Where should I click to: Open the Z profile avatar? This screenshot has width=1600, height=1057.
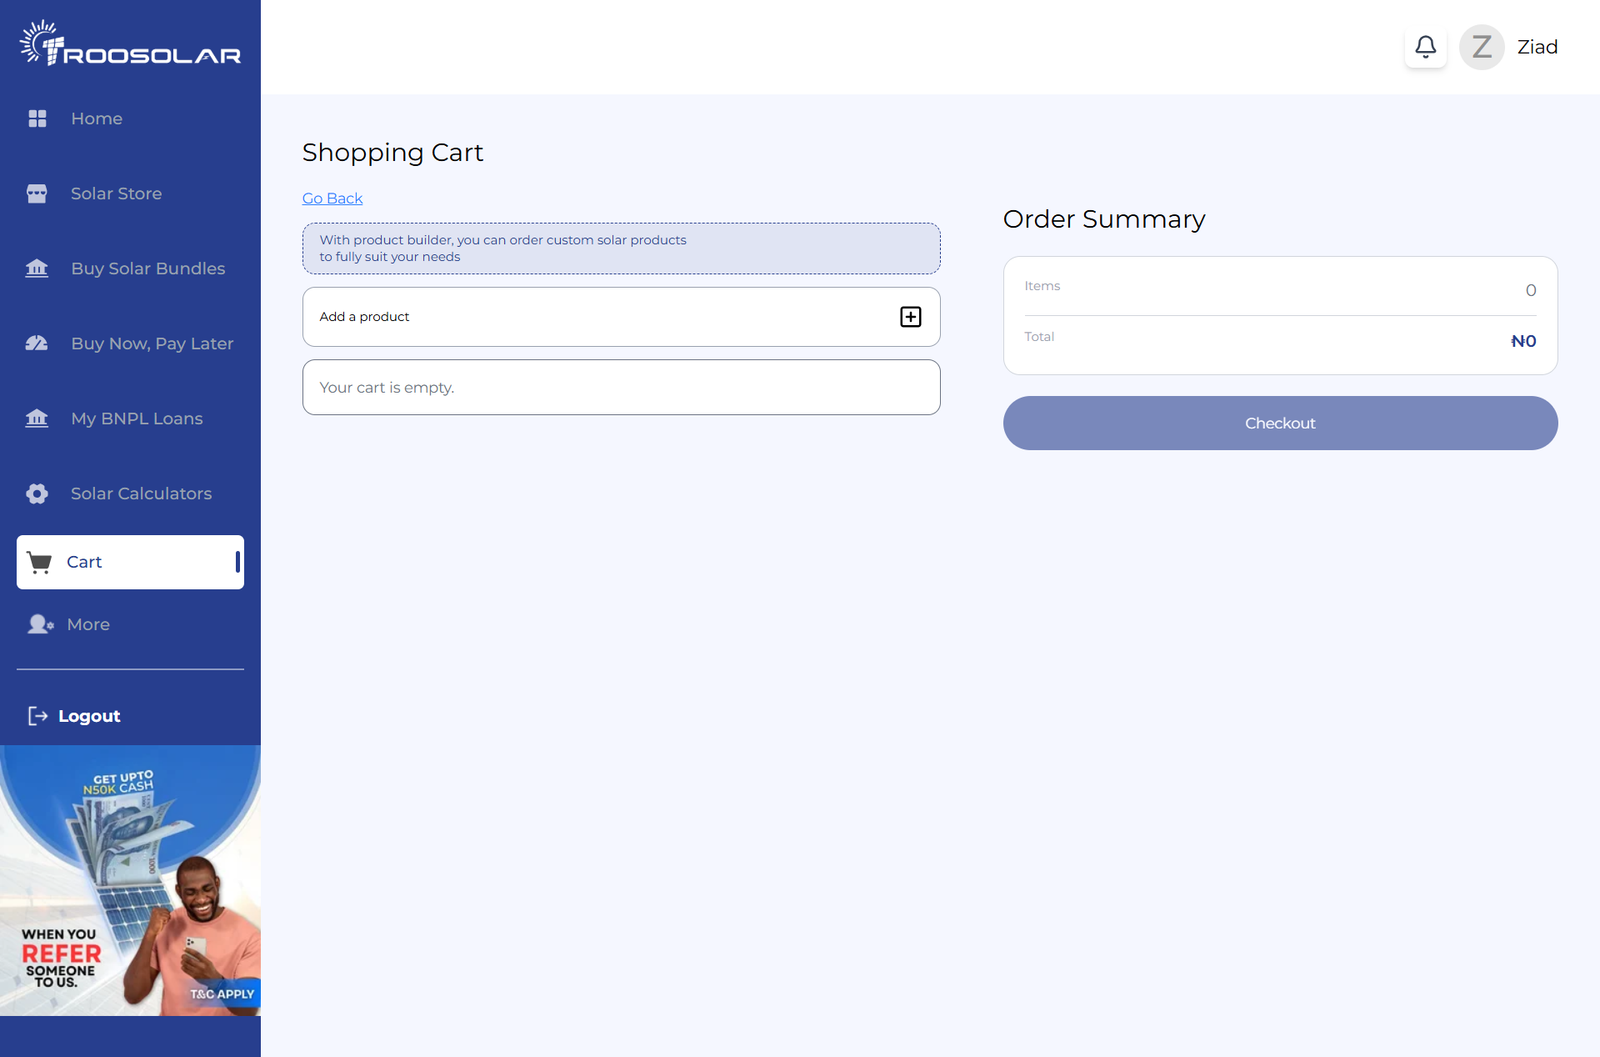click(x=1481, y=47)
